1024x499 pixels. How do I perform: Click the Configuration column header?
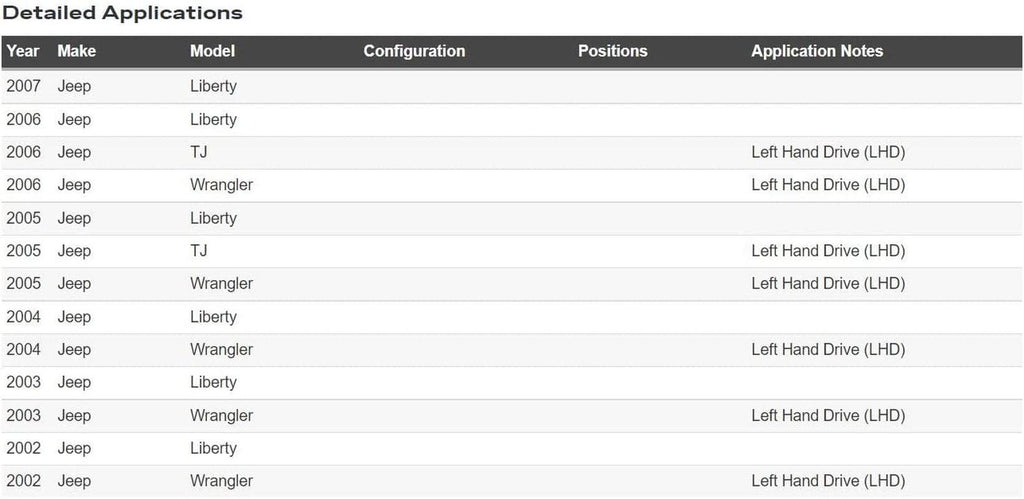pos(414,51)
